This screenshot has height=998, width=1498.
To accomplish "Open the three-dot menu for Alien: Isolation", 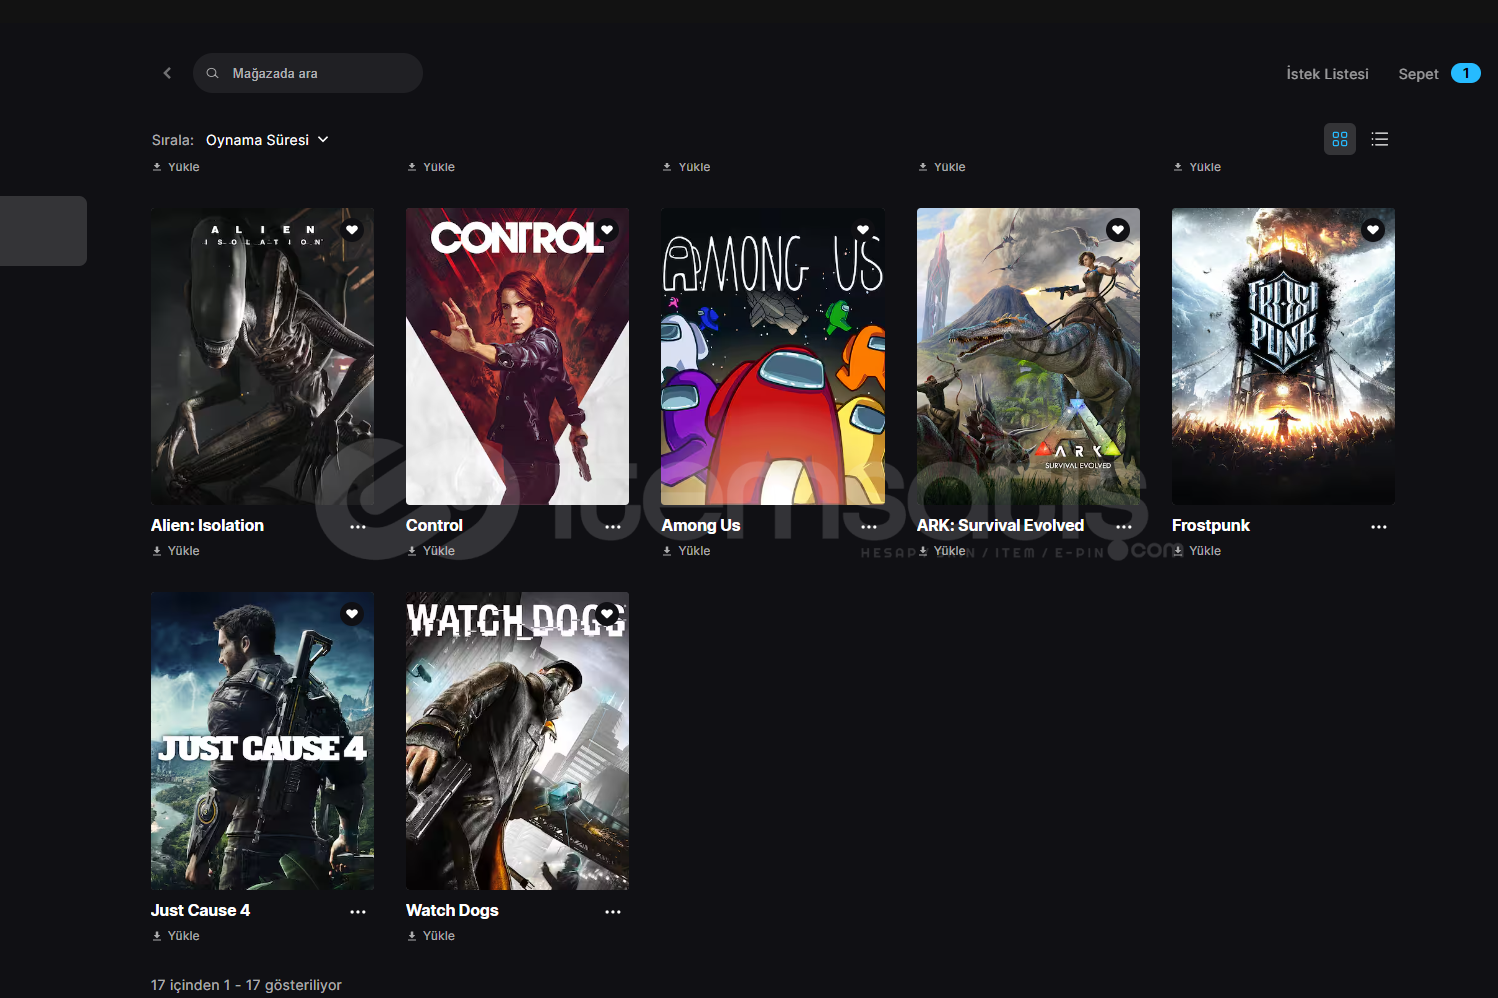I will pos(358,527).
